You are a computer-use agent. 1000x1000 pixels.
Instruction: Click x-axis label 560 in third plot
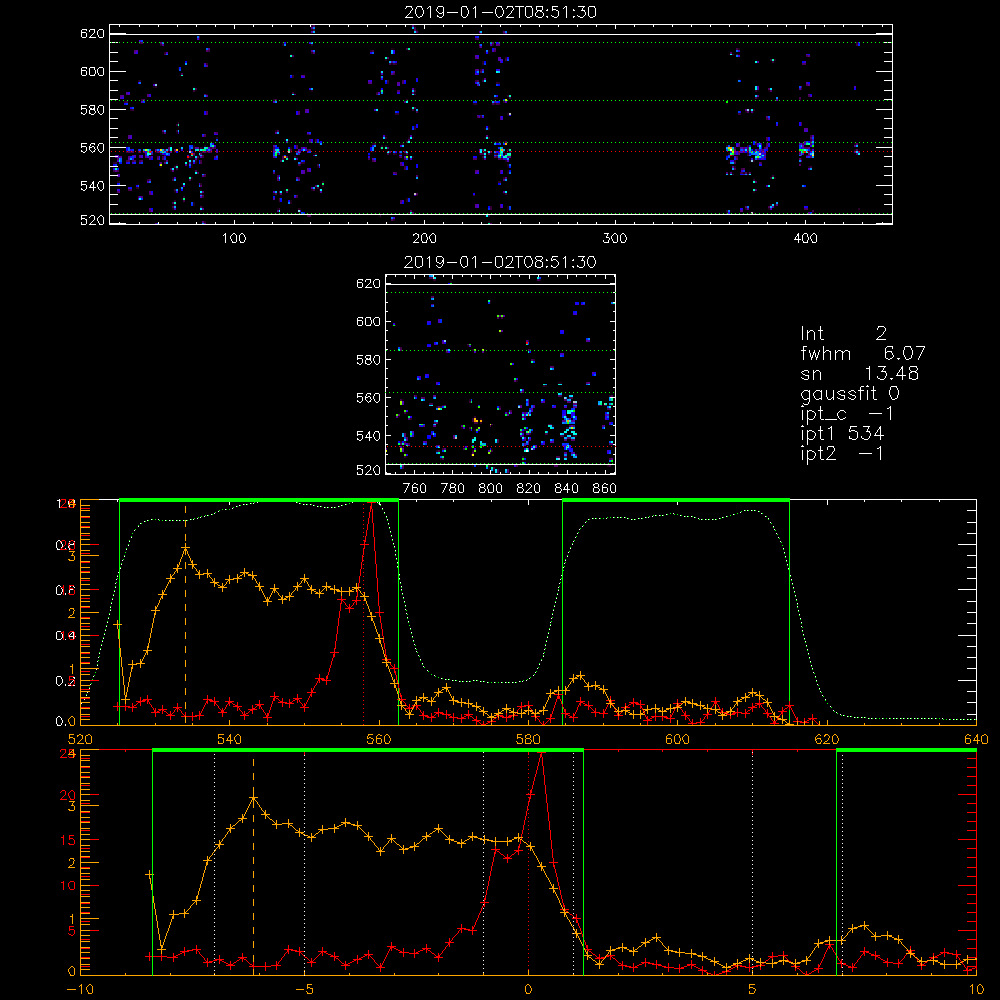point(379,739)
